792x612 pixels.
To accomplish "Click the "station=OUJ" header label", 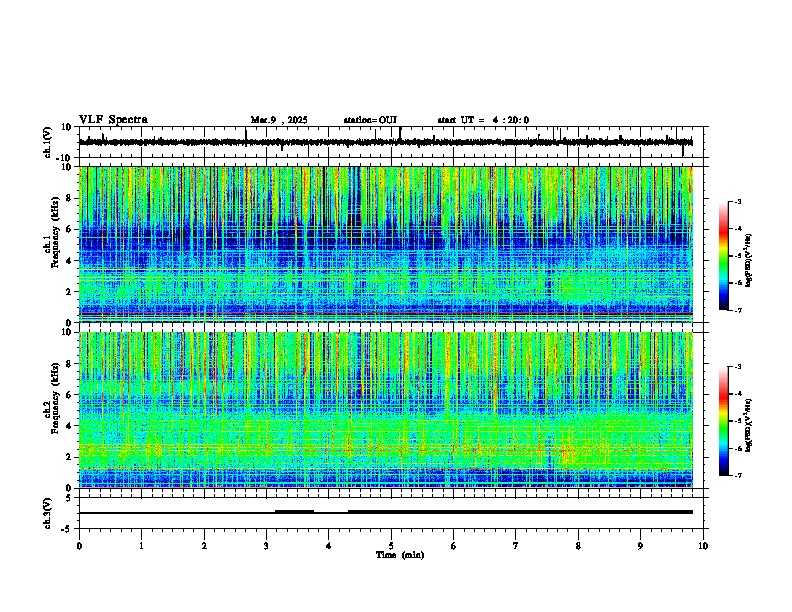I will [x=370, y=120].
